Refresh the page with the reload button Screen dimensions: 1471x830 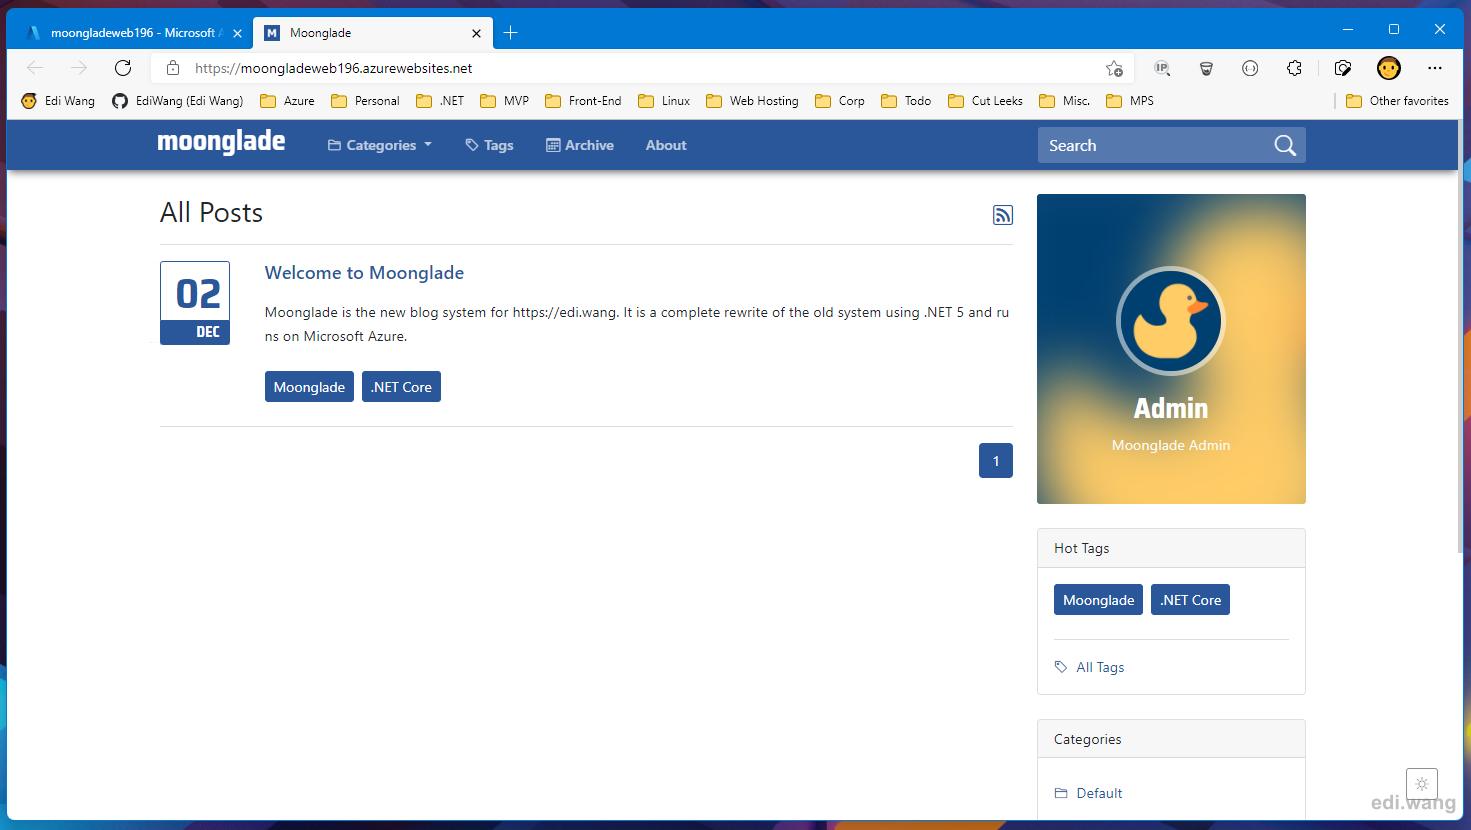click(x=123, y=68)
